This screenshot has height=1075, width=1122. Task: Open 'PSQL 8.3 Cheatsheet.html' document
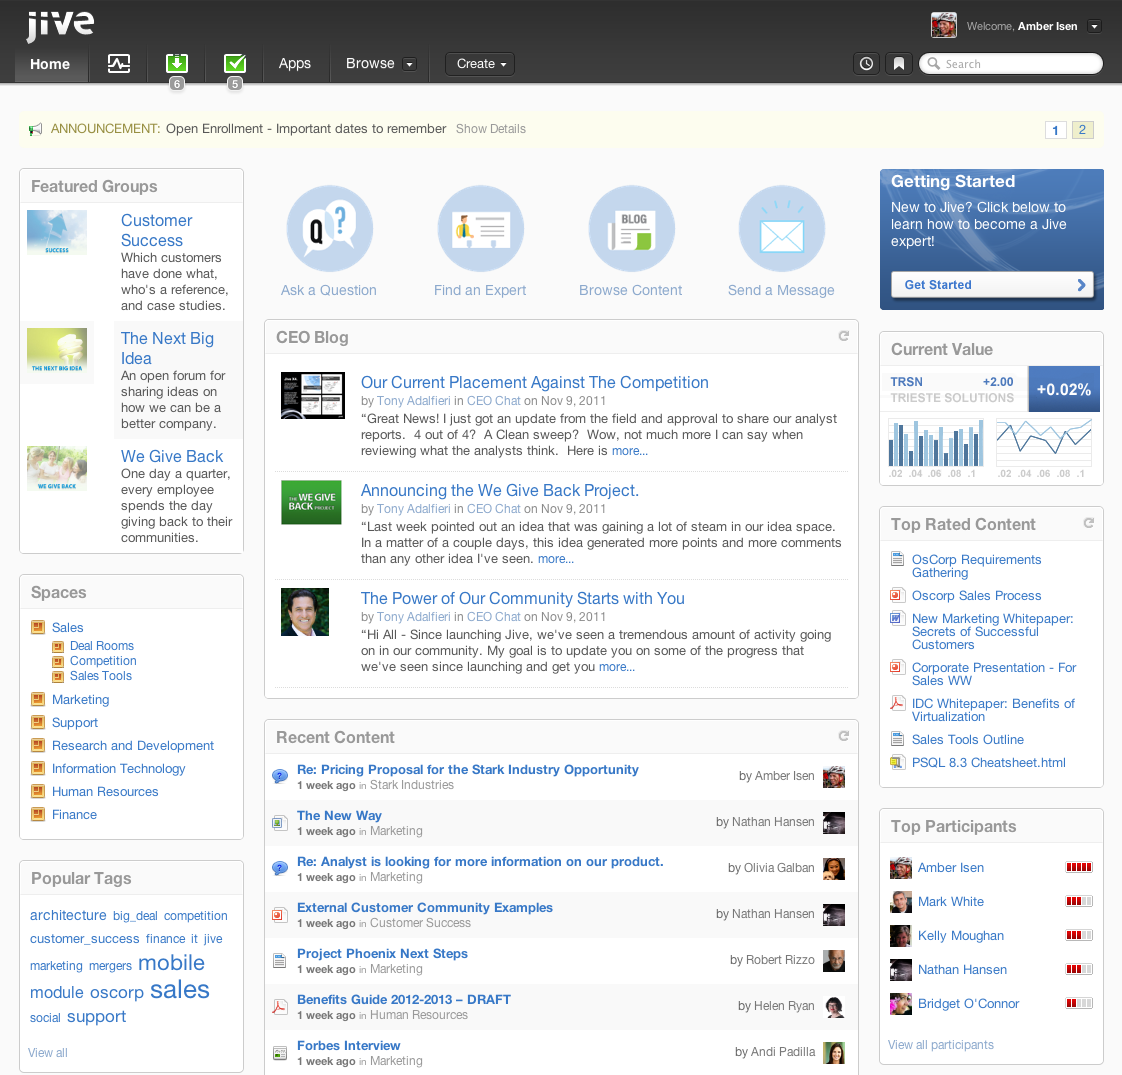(988, 762)
